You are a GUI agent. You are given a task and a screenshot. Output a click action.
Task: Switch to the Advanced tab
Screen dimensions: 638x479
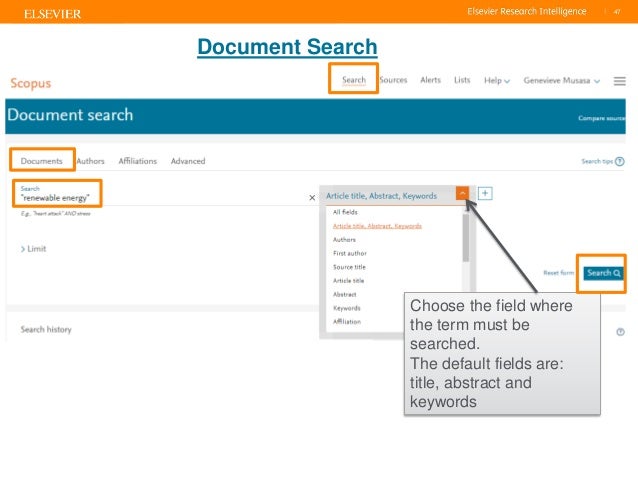pos(188,161)
